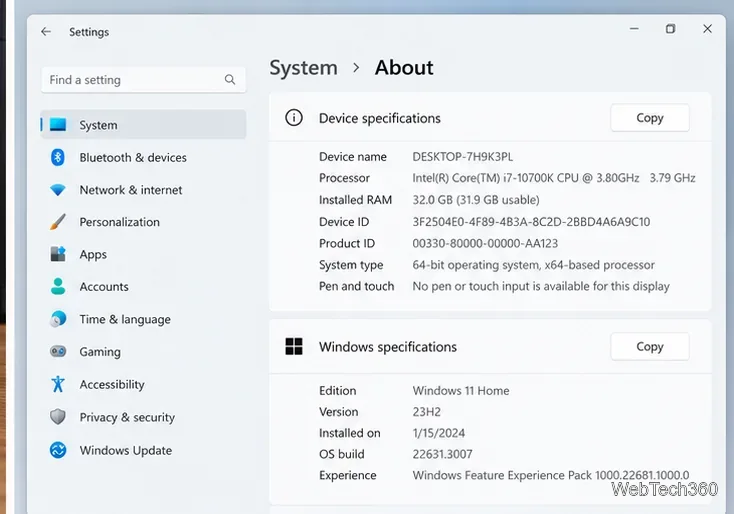Select the 64-bit operating system text
Screen dimensions: 734x514
(x=533, y=265)
